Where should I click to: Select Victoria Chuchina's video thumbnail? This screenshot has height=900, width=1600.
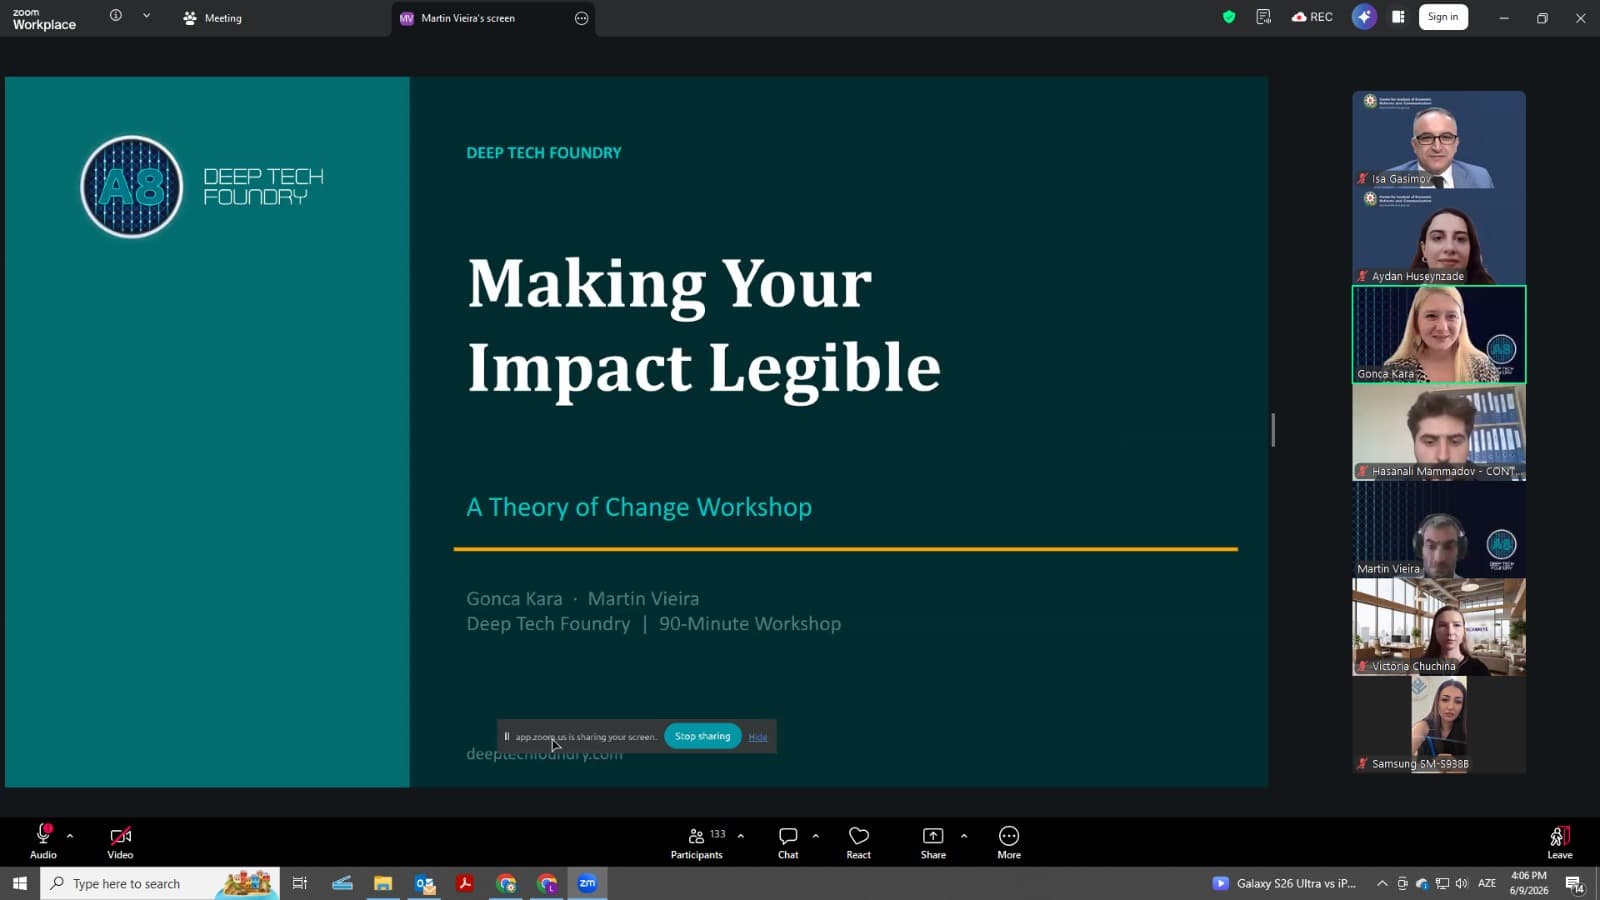pos(1439,627)
